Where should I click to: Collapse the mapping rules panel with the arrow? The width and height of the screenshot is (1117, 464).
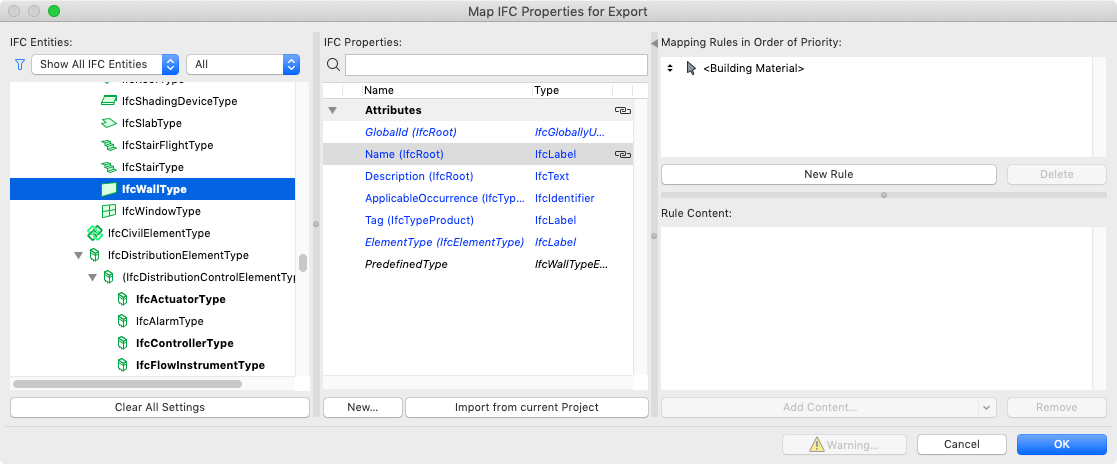[x=655, y=43]
